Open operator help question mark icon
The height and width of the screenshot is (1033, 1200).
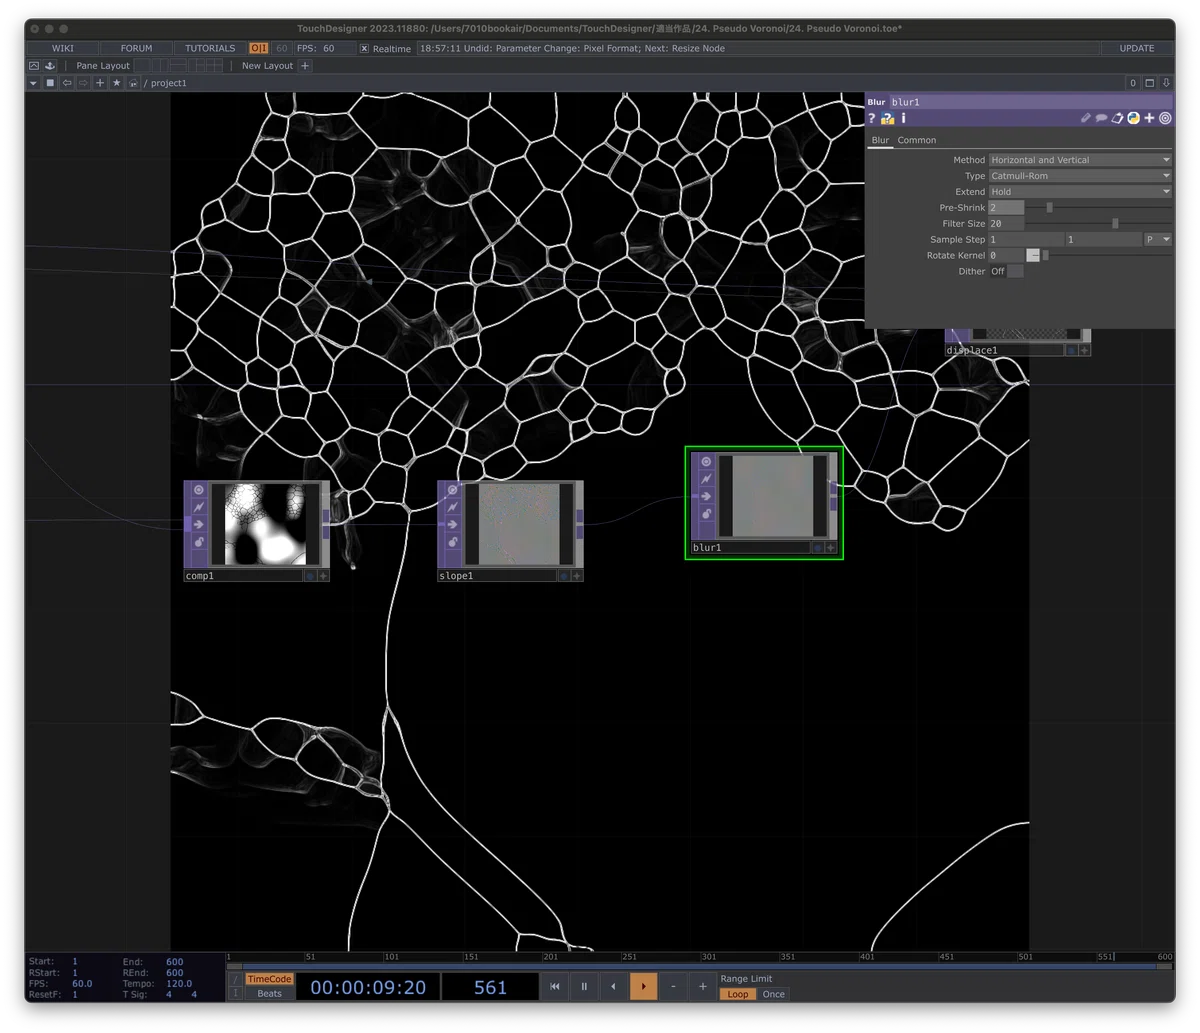tap(871, 118)
